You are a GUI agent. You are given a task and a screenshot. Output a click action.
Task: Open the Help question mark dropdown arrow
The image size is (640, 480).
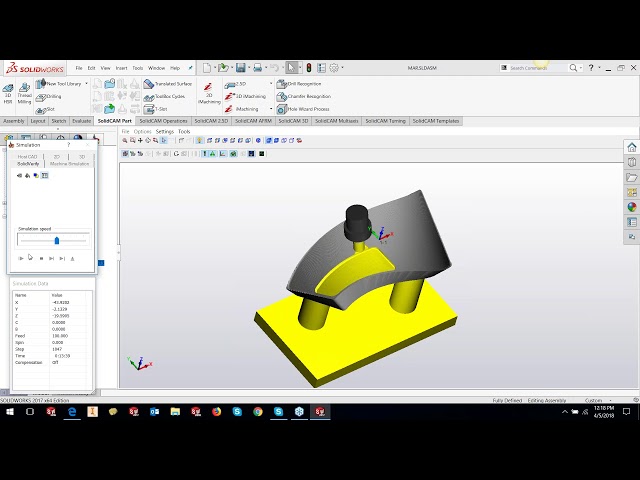[x=599, y=68]
